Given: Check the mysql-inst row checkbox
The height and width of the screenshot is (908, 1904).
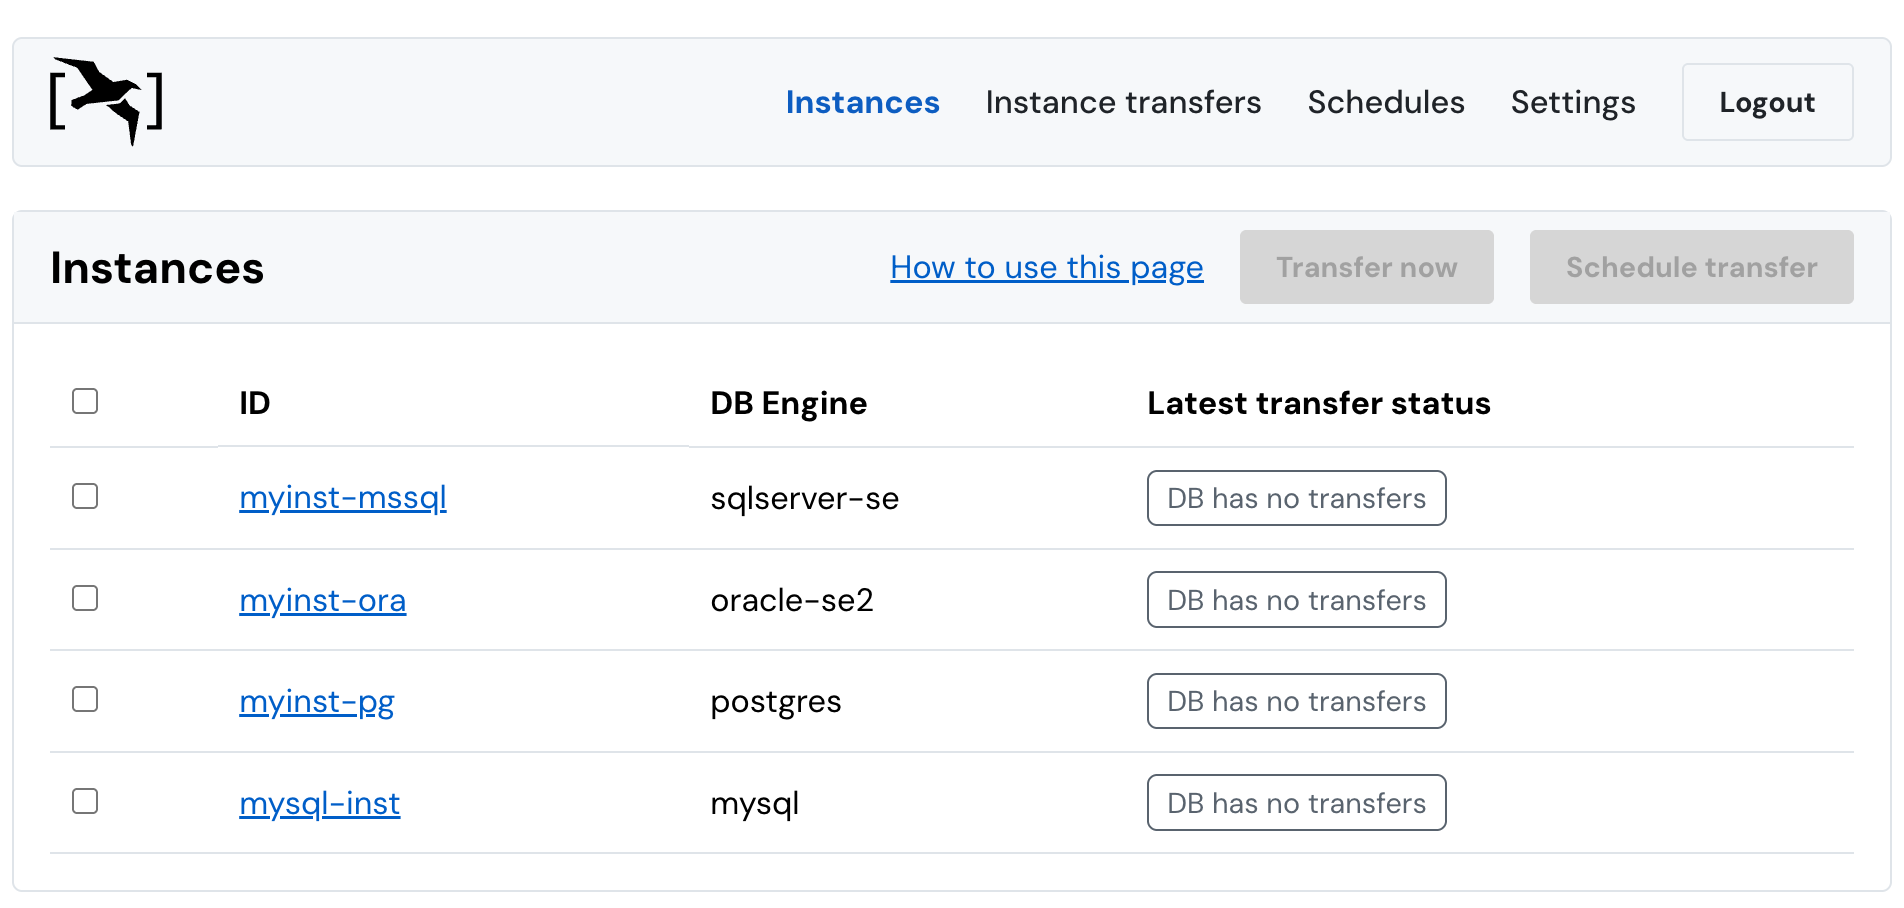Looking at the screenshot, I should coord(85,801).
